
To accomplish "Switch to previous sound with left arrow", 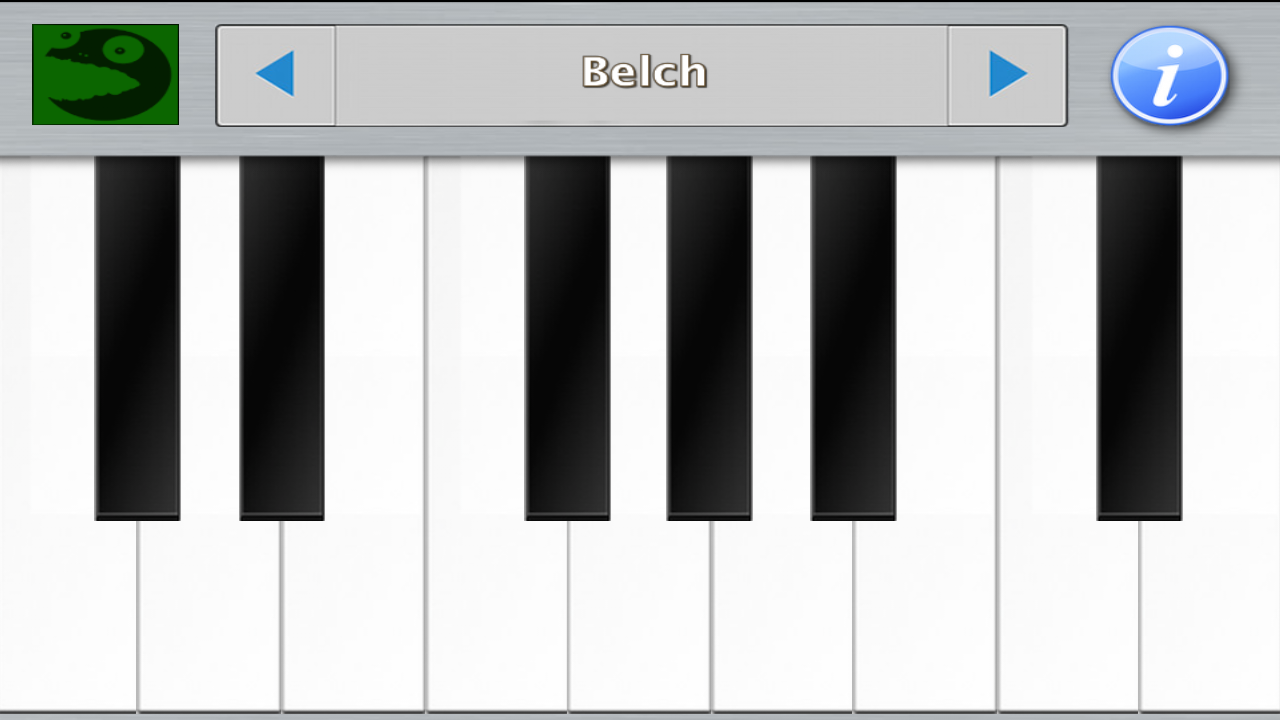I will point(276,75).
